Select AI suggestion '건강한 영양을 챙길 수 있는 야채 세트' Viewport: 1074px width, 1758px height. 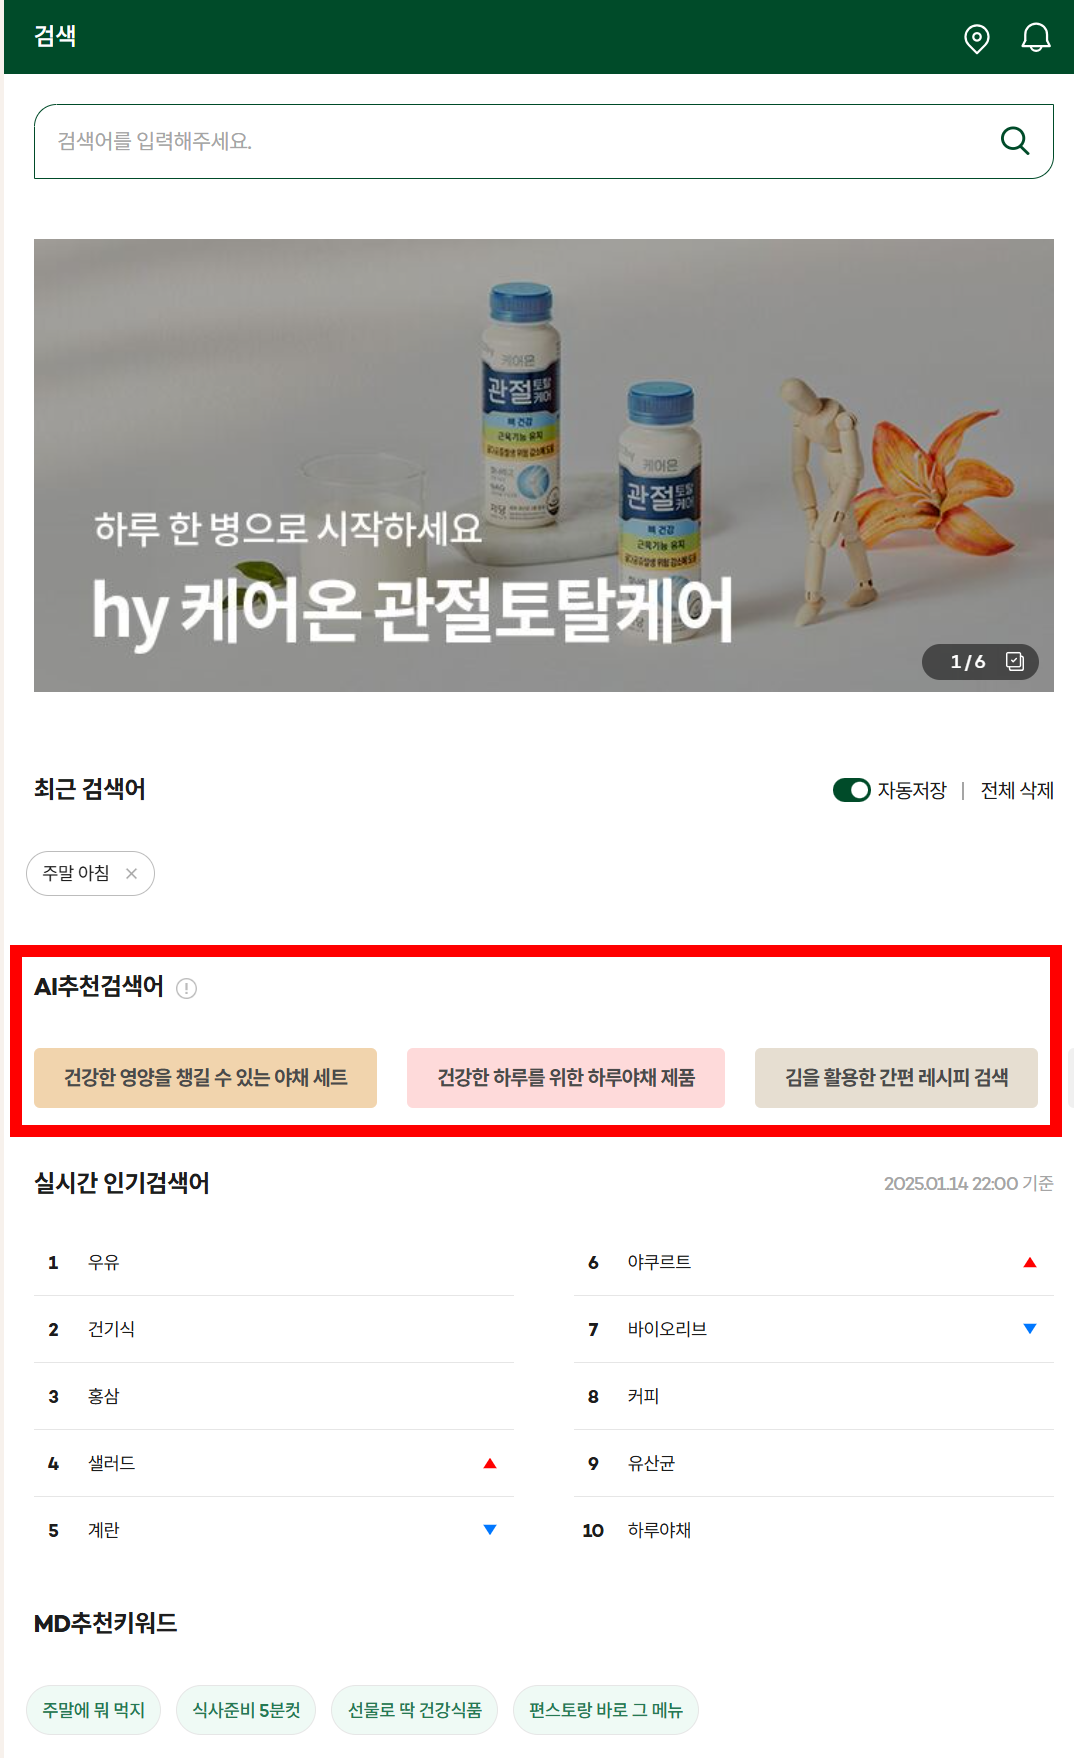point(205,1078)
